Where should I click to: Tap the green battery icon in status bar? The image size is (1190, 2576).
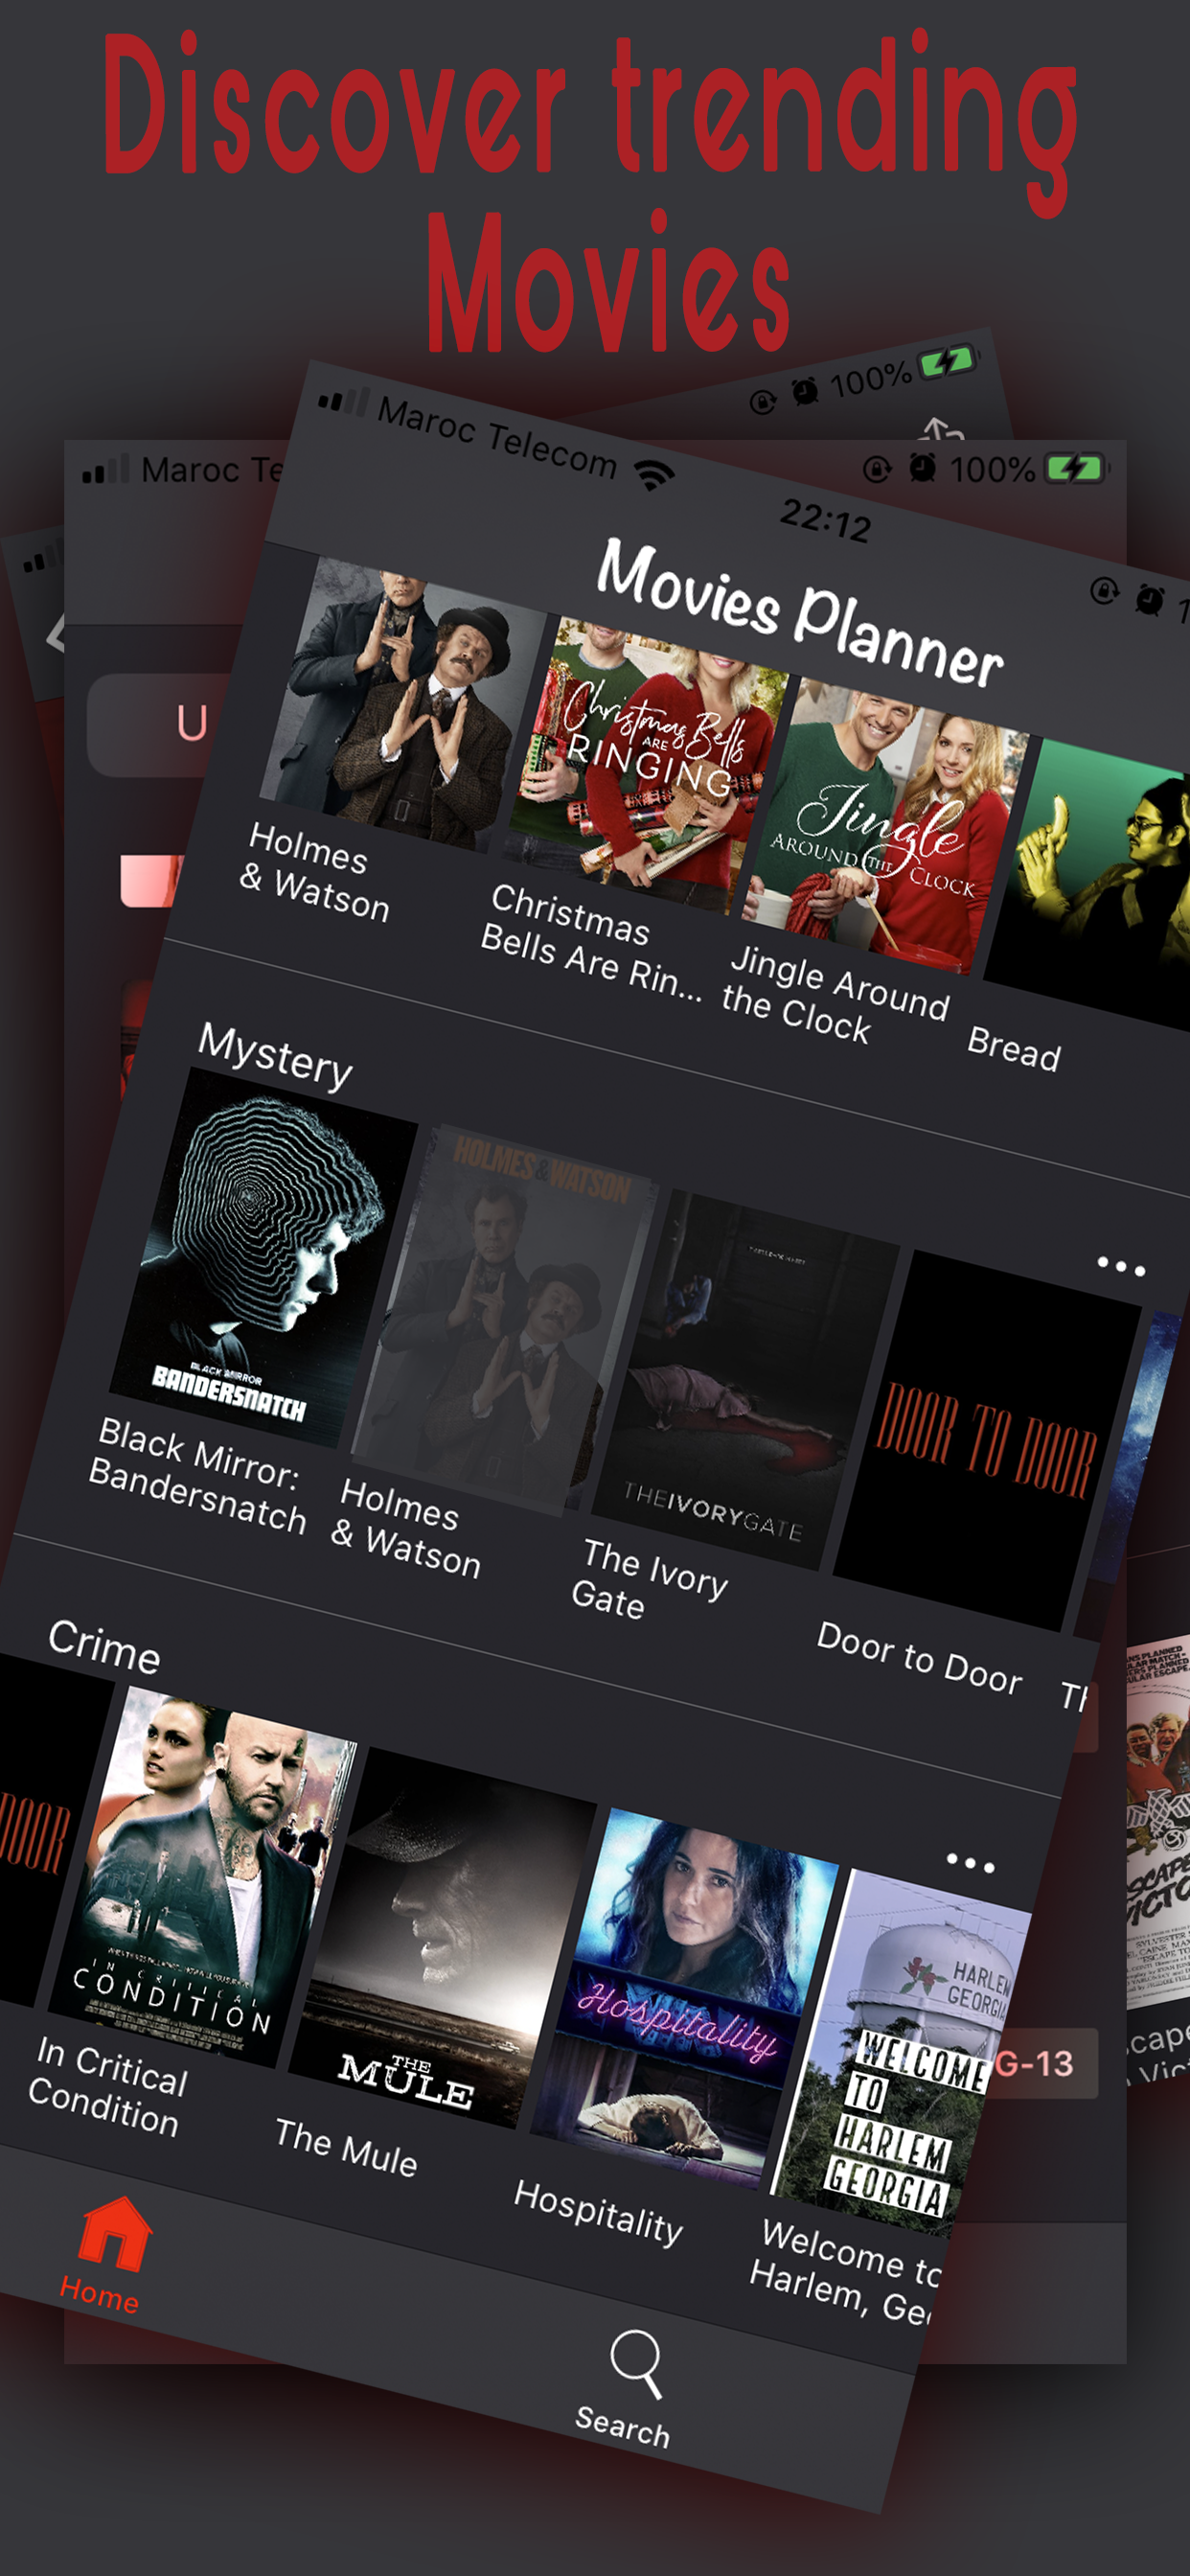[1075, 468]
